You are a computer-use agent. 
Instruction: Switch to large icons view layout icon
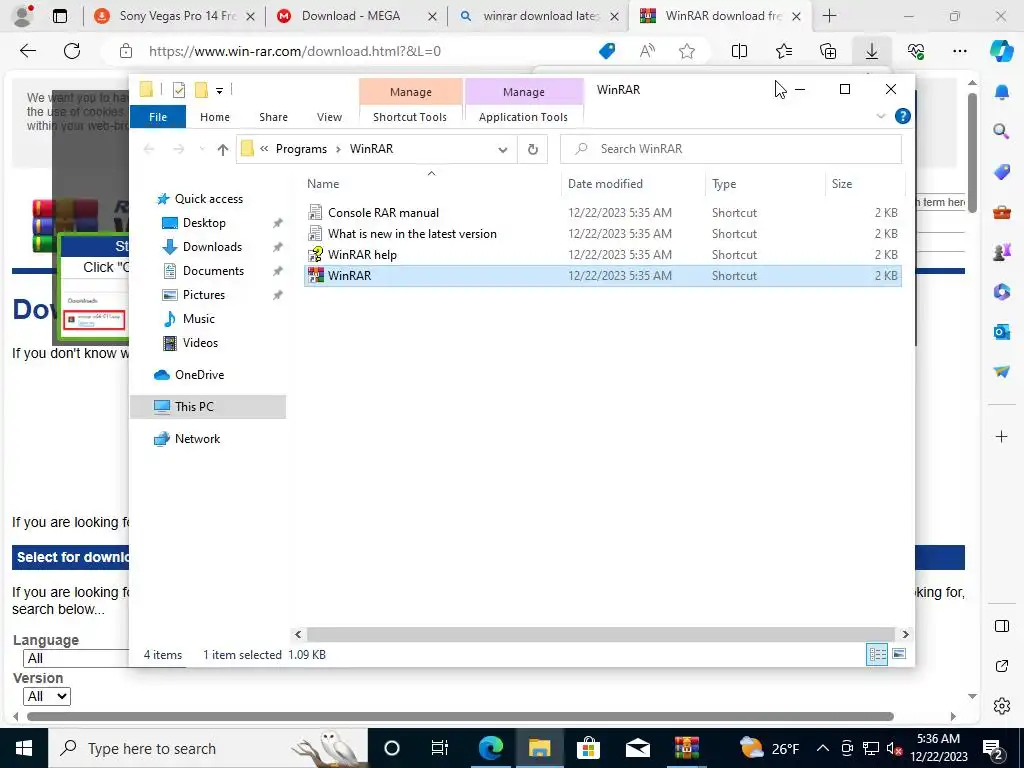[x=899, y=654]
